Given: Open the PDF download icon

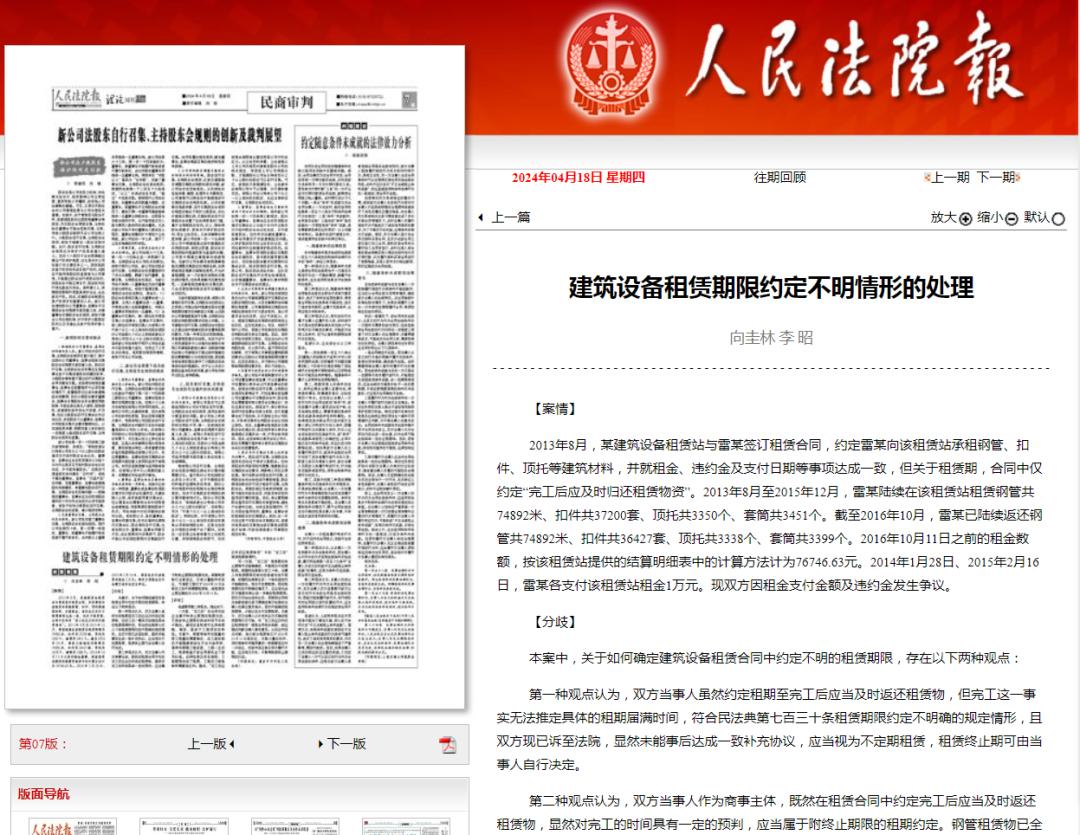Looking at the screenshot, I should coord(448,745).
